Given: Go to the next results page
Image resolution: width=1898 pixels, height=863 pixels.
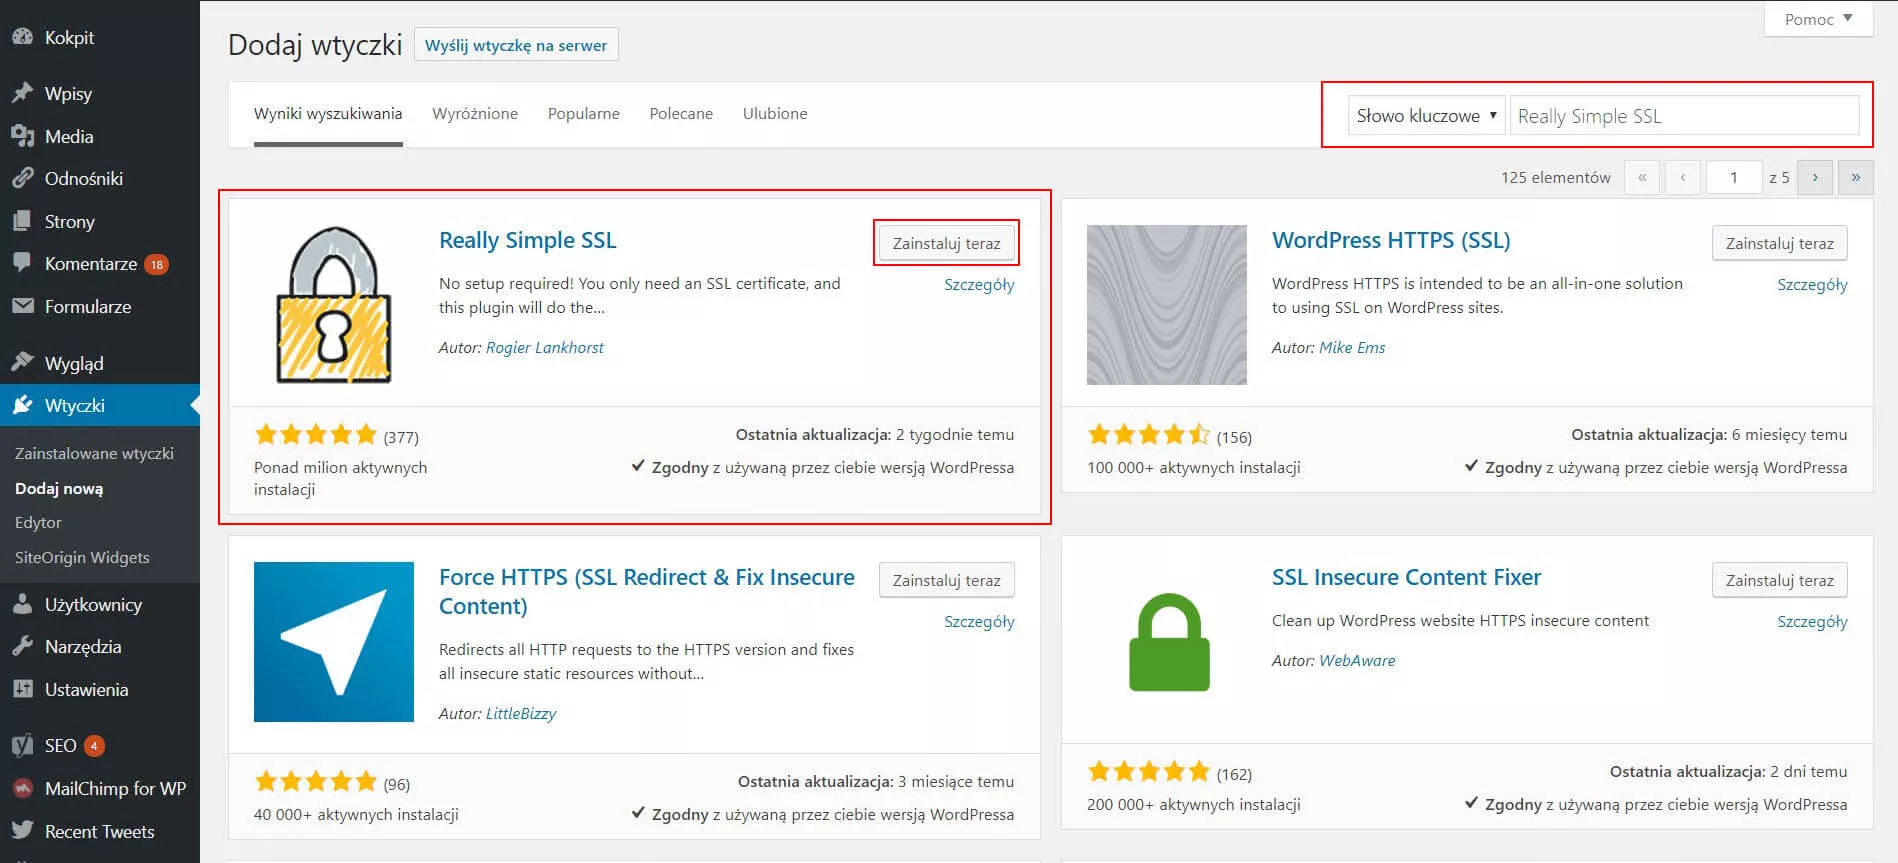Looking at the screenshot, I should click(x=1815, y=177).
